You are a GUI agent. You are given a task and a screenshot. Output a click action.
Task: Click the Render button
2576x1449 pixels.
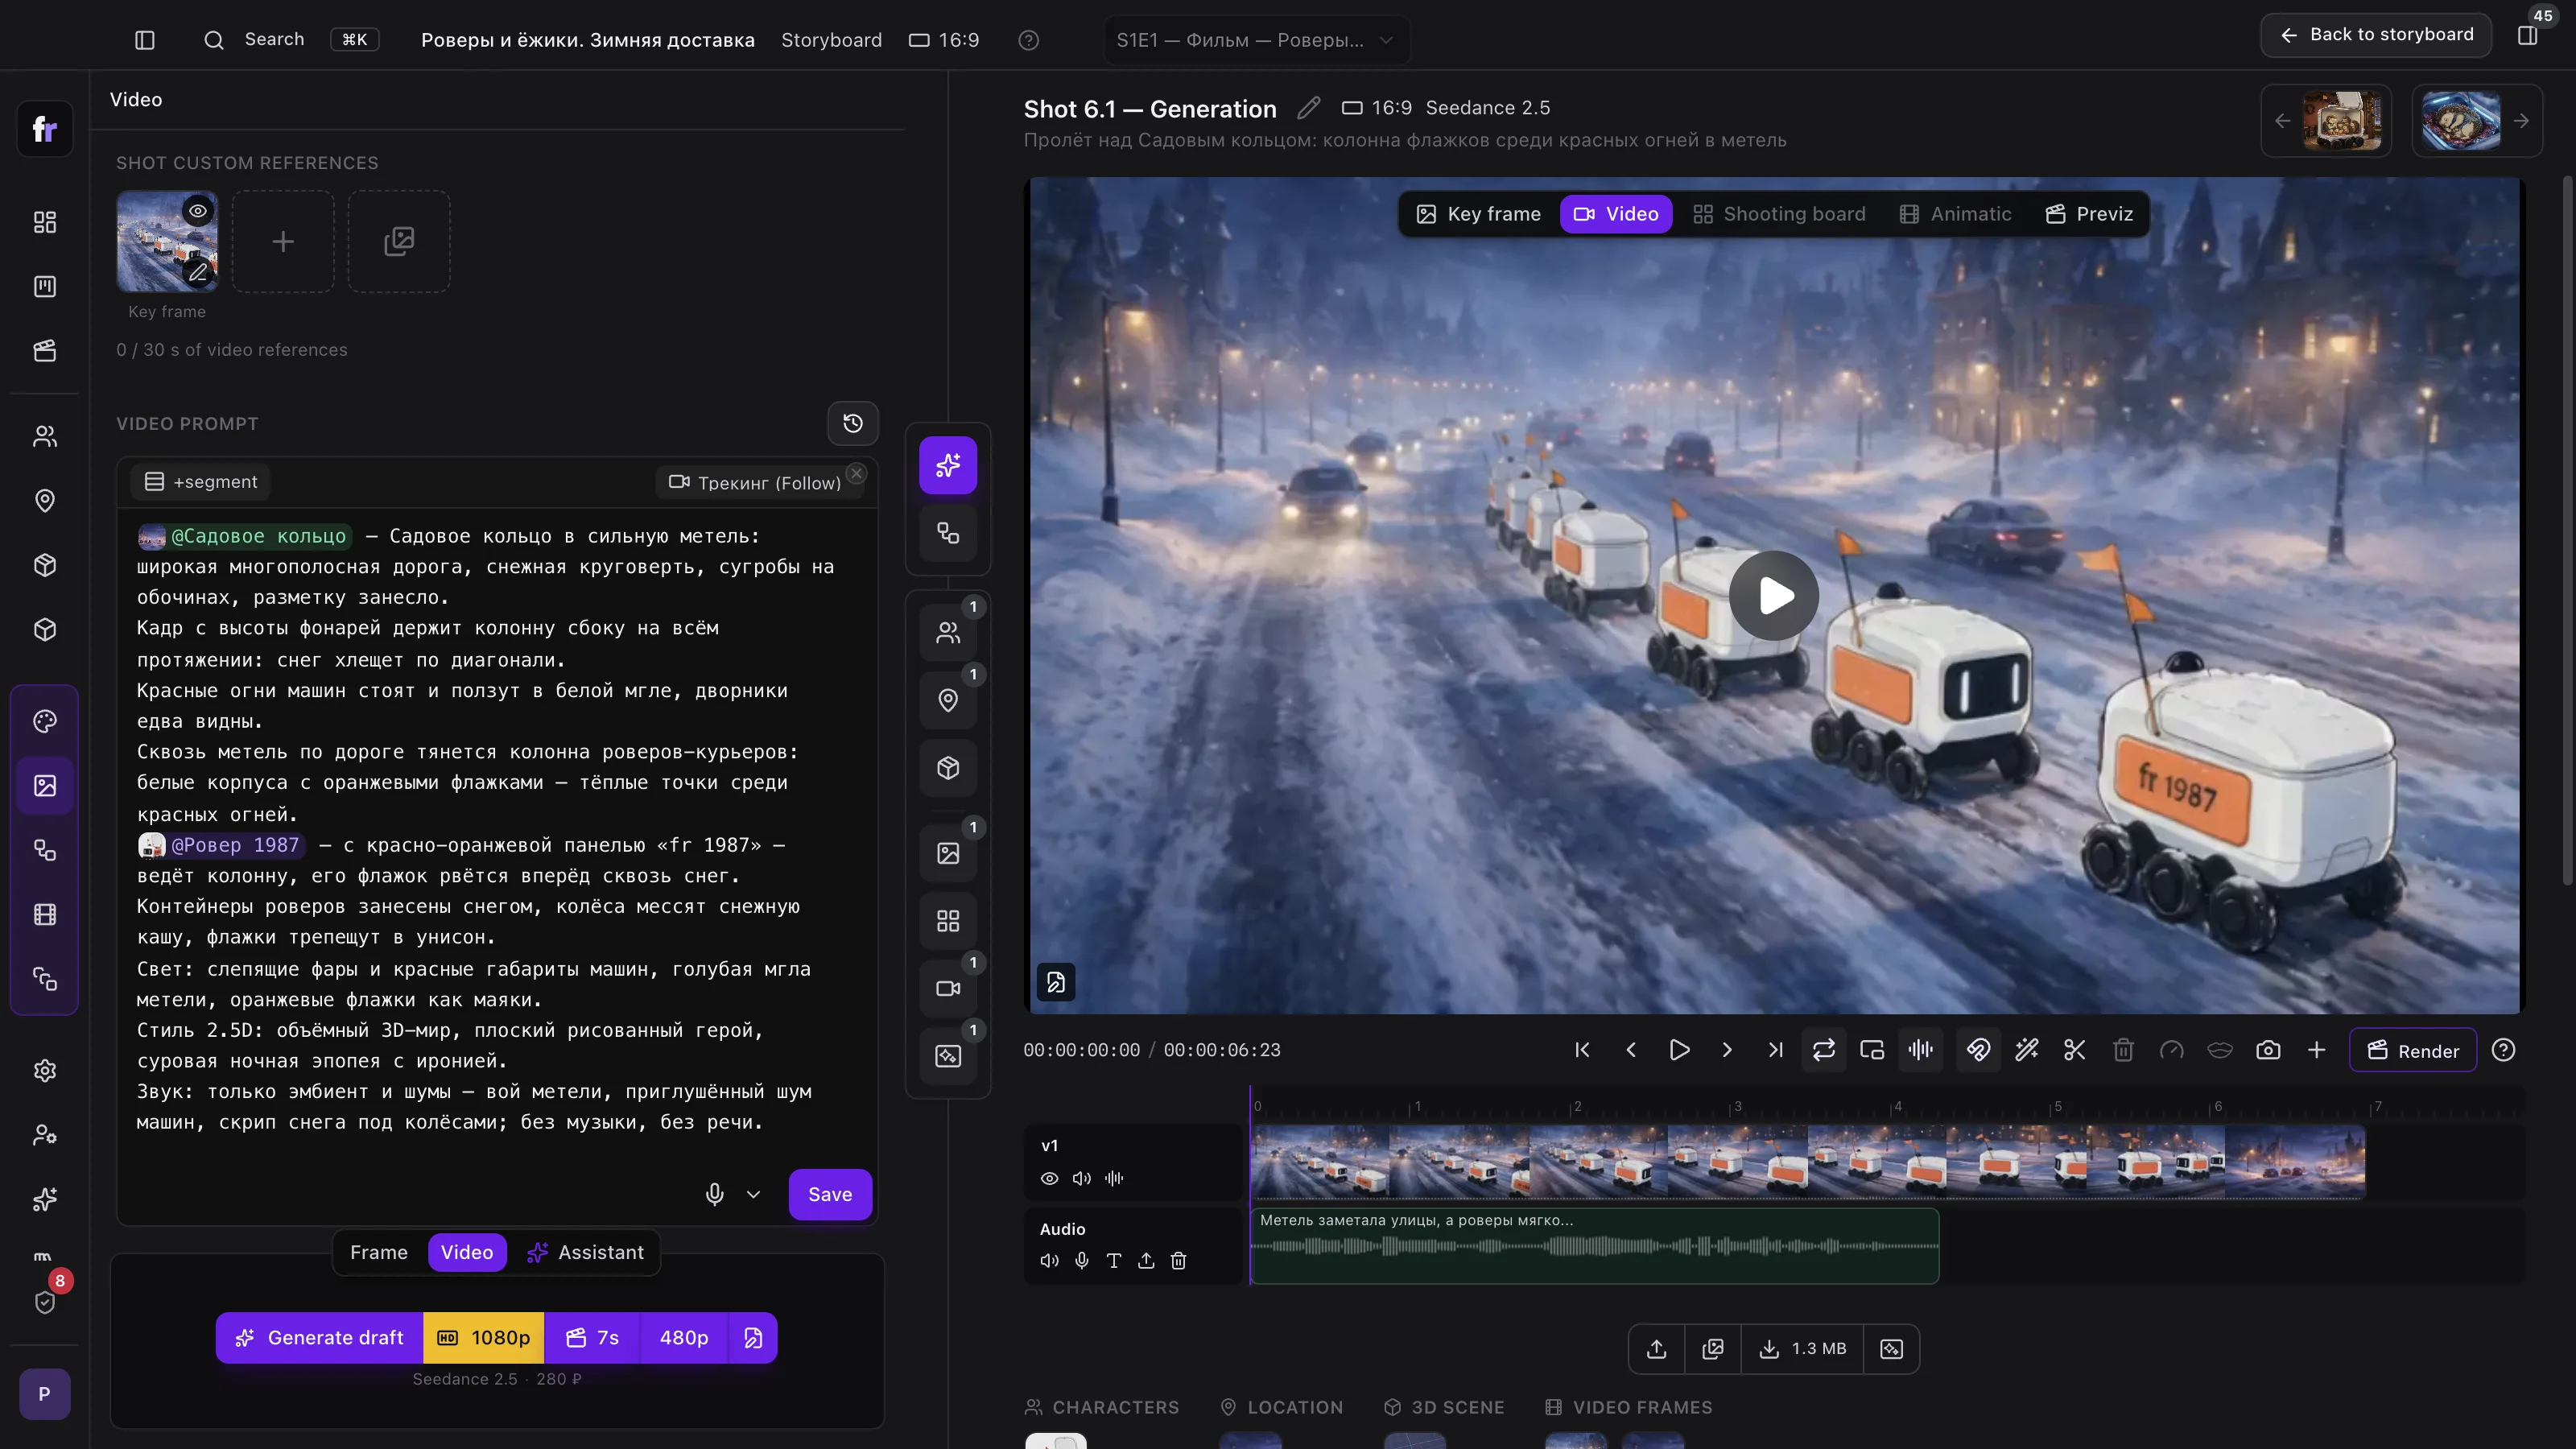[2412, 1050]
